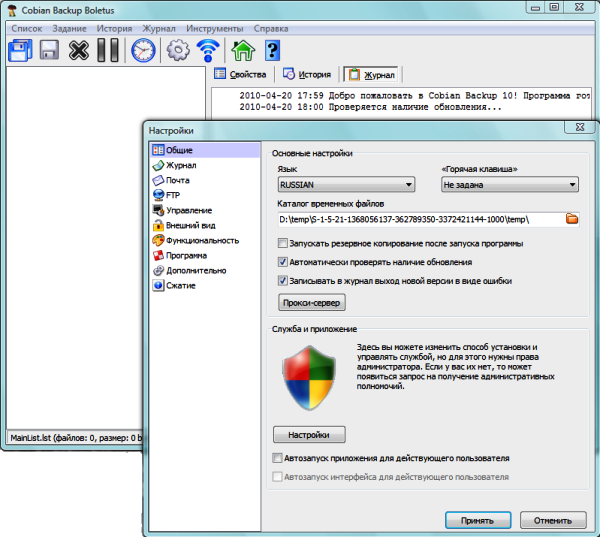Click the log line Добро пожаловать в Cobian Backup

415,95
